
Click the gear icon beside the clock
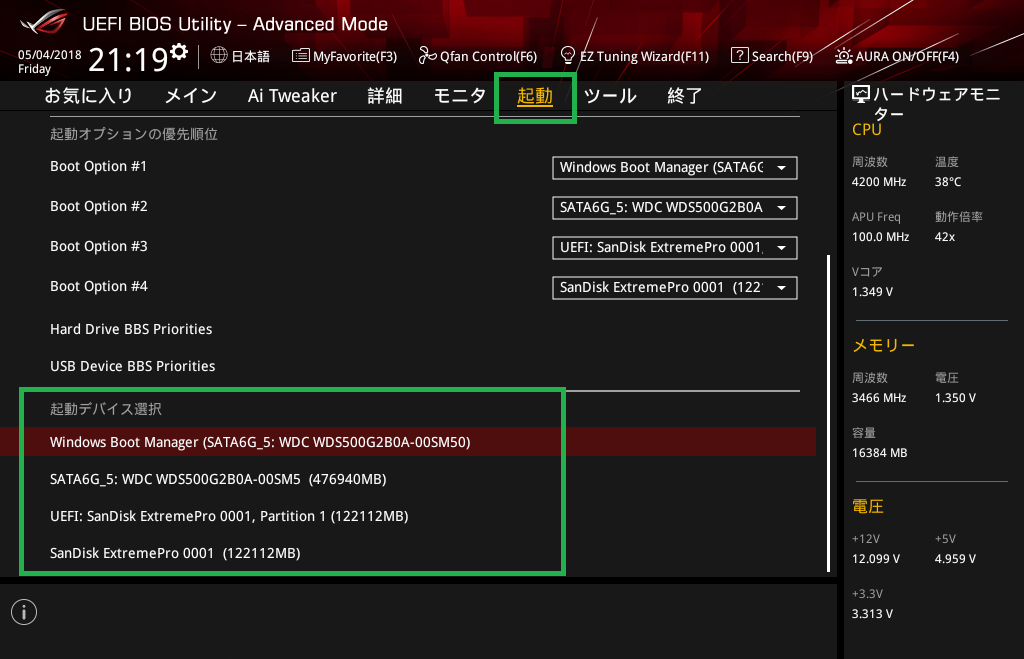click(x=179, y=52)
